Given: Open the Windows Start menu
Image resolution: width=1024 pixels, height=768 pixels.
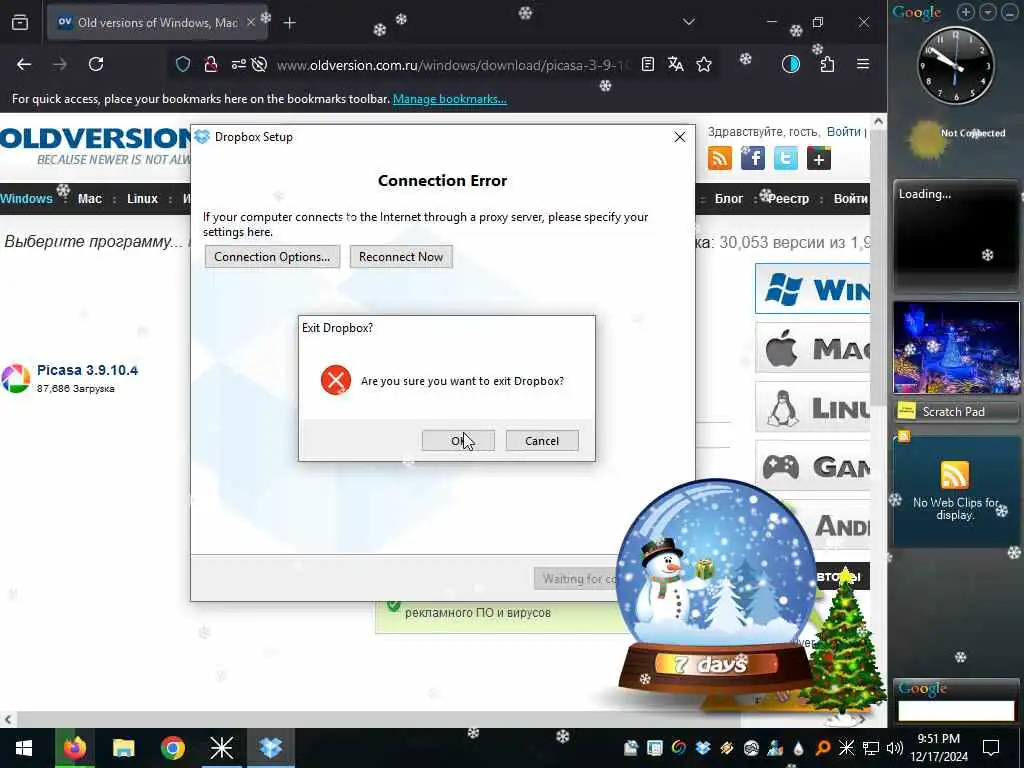Looking at the screenshot, I should [24, 748].
